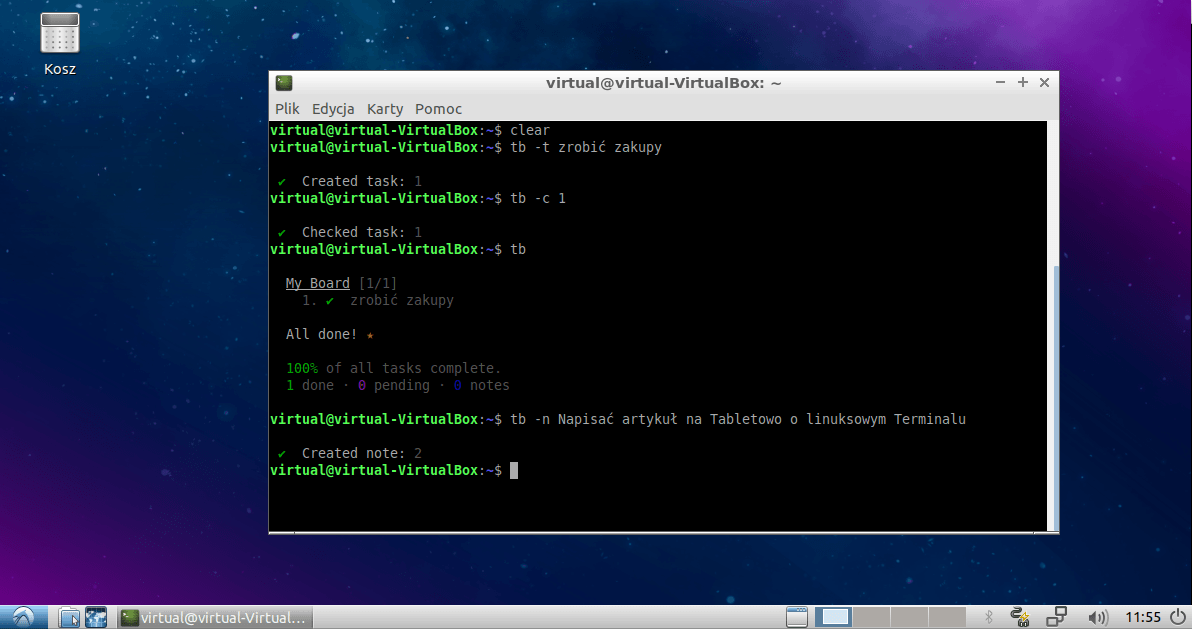Click the 'zrobić zakupy' task in the board list
This screenshot has width=1192, height=629.
click(401, 300)
